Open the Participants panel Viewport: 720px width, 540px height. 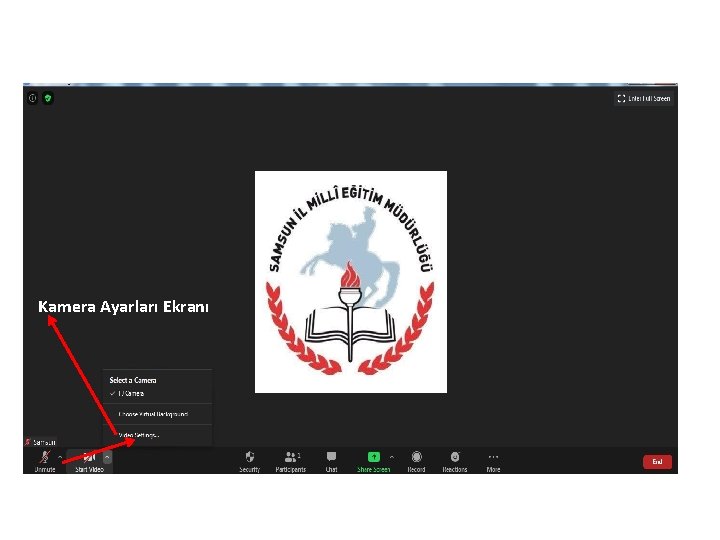290,461
